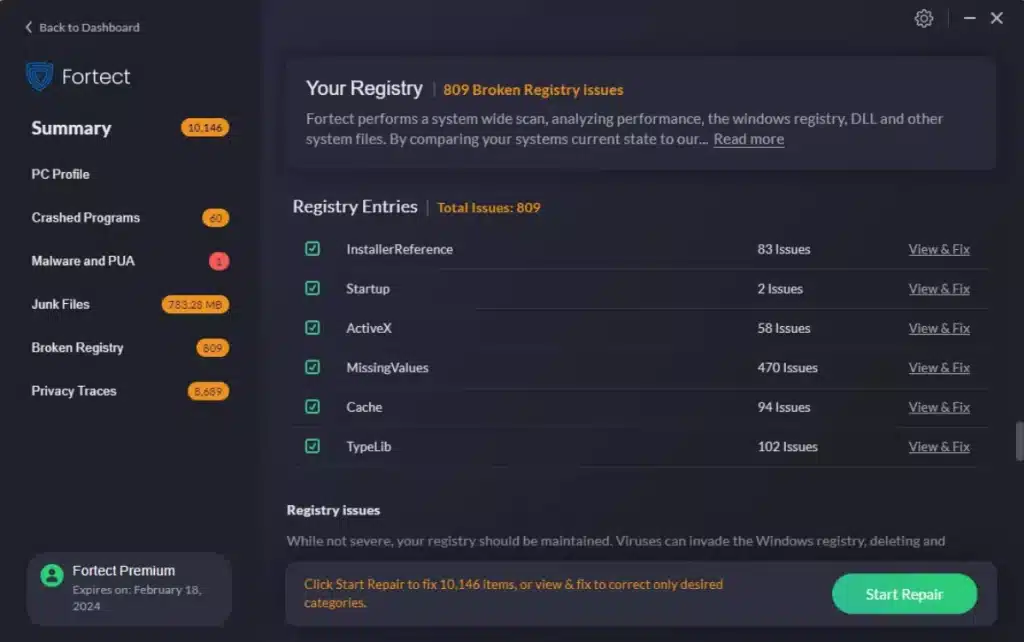Uncheck the InstallerReference checkbox

(x=312, y=249)
